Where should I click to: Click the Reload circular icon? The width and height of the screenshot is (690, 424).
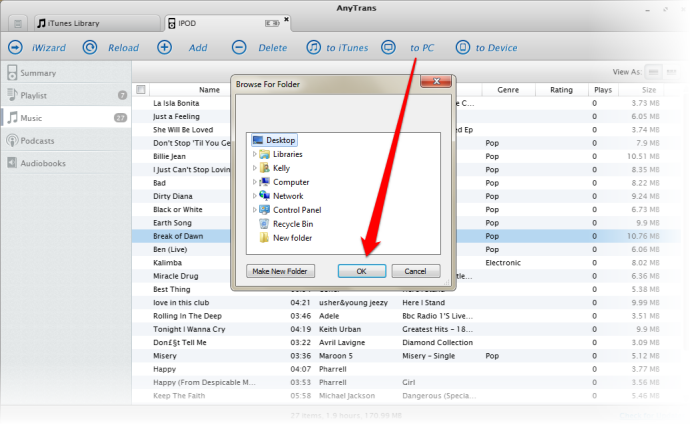click(x=90, y=47)
